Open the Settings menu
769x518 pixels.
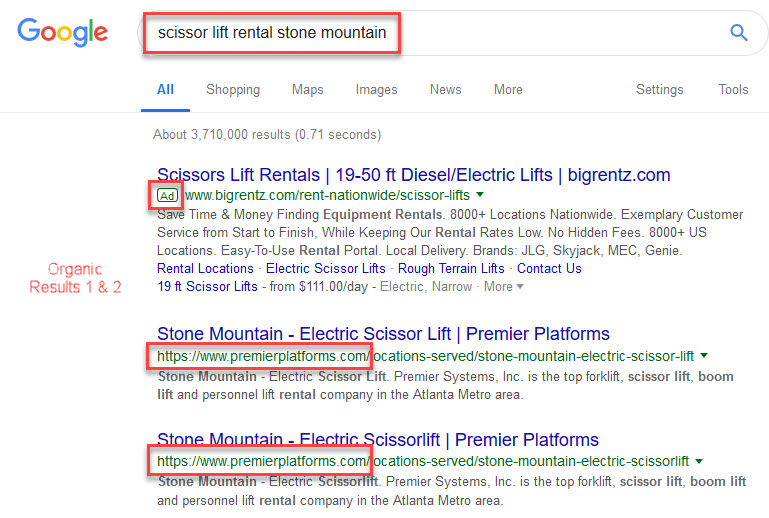[660, 90]
